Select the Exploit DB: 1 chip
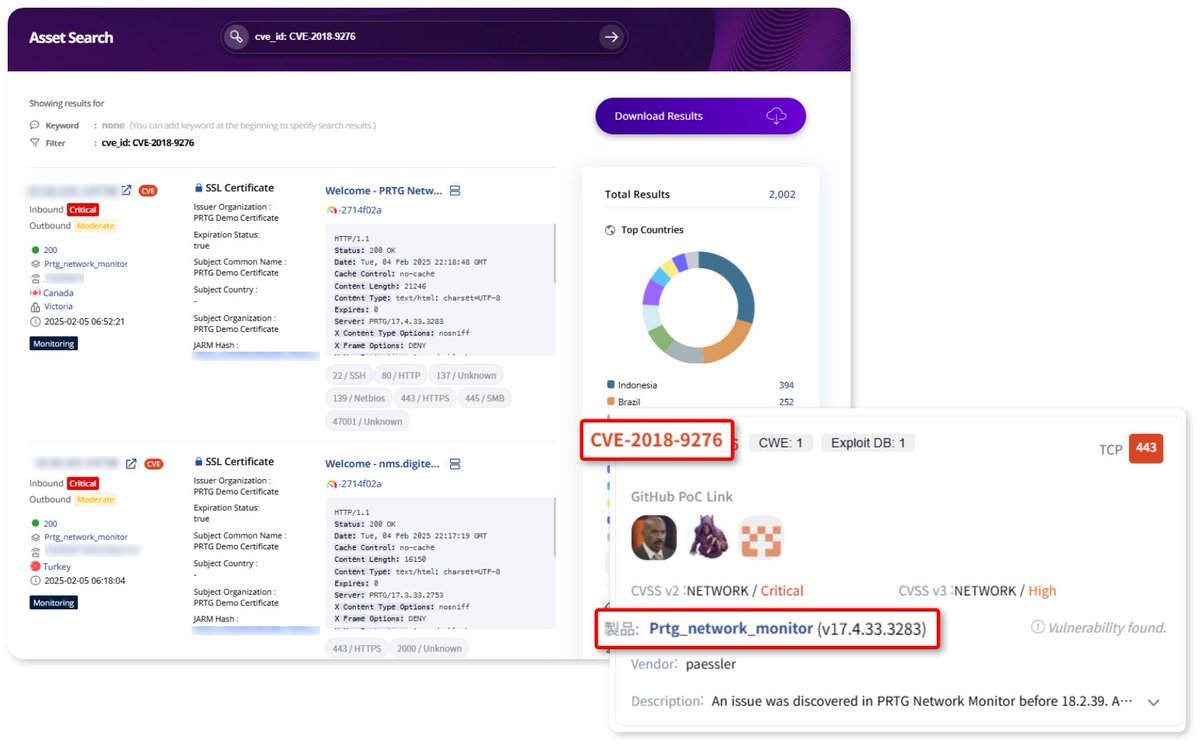Image resolution: width=1200 pixels, height=746 pixels. (868, 443)
